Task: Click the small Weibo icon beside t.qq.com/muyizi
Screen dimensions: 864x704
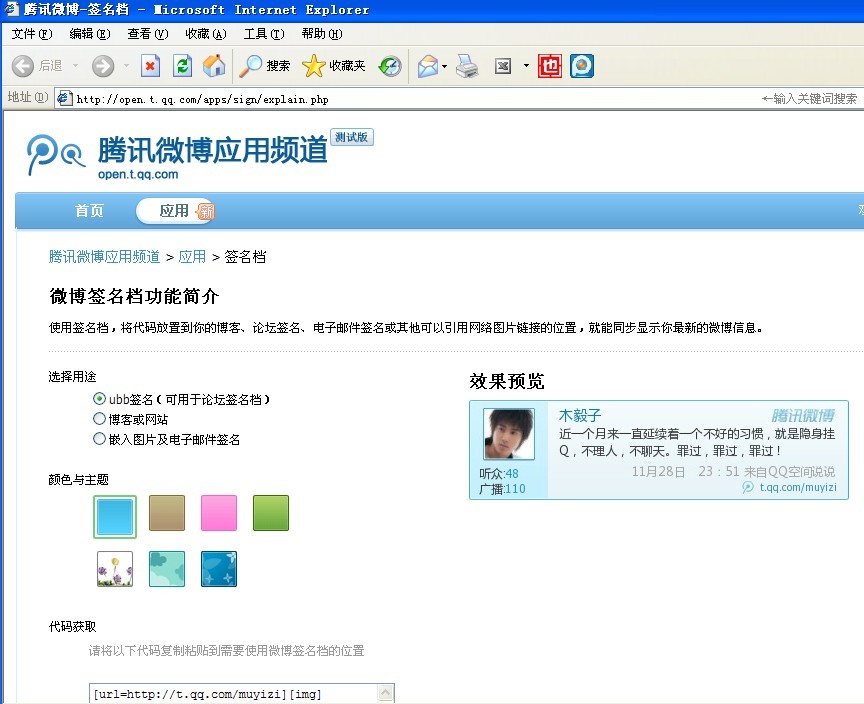Action: pyautogui.click(x=748, y=487)
